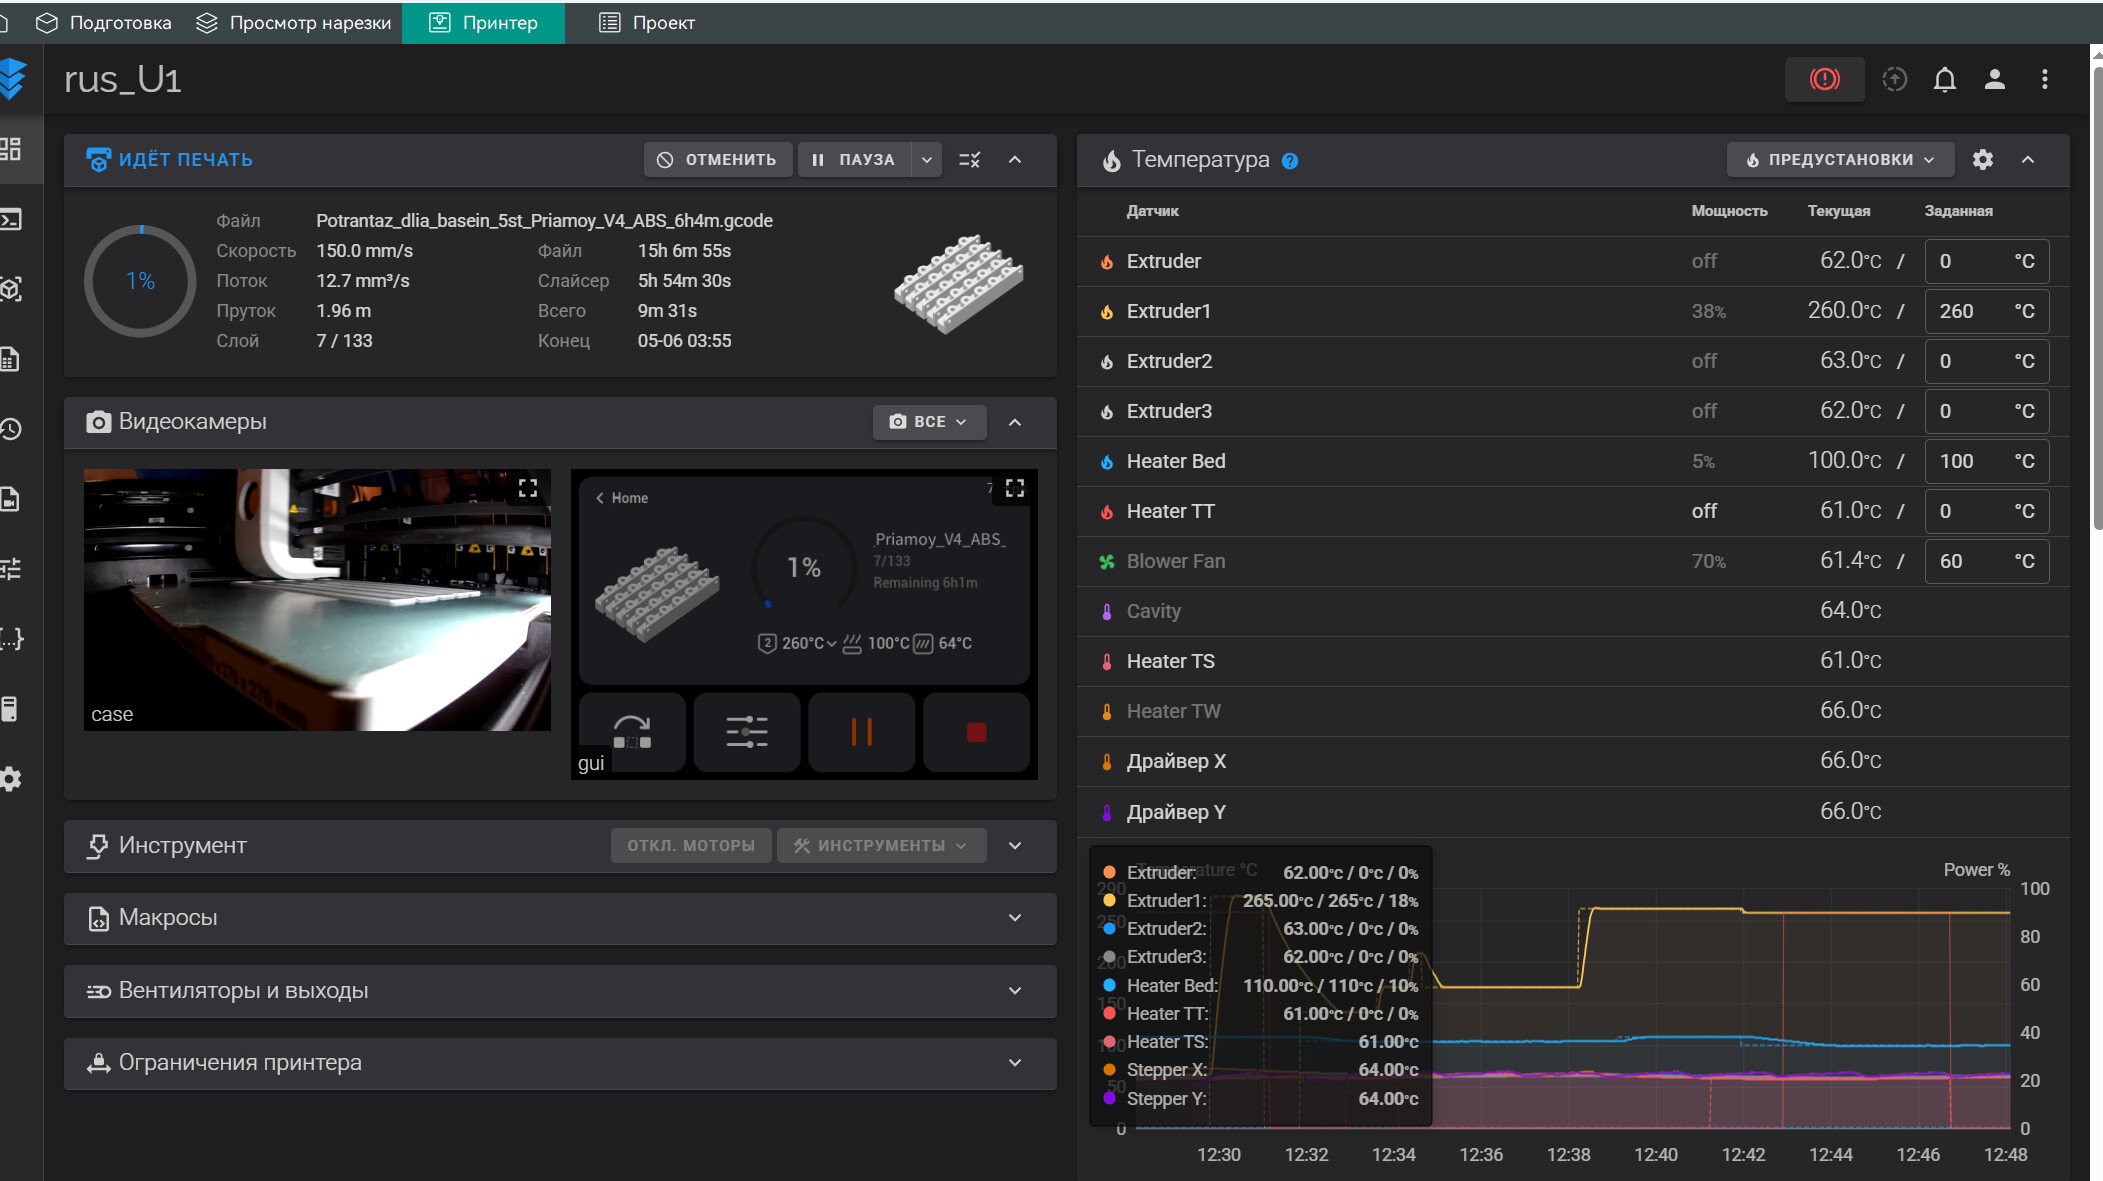Click the ПАУЗА button
The height and width of the screenshot is (1181, 2103).
tap(854, 160)
